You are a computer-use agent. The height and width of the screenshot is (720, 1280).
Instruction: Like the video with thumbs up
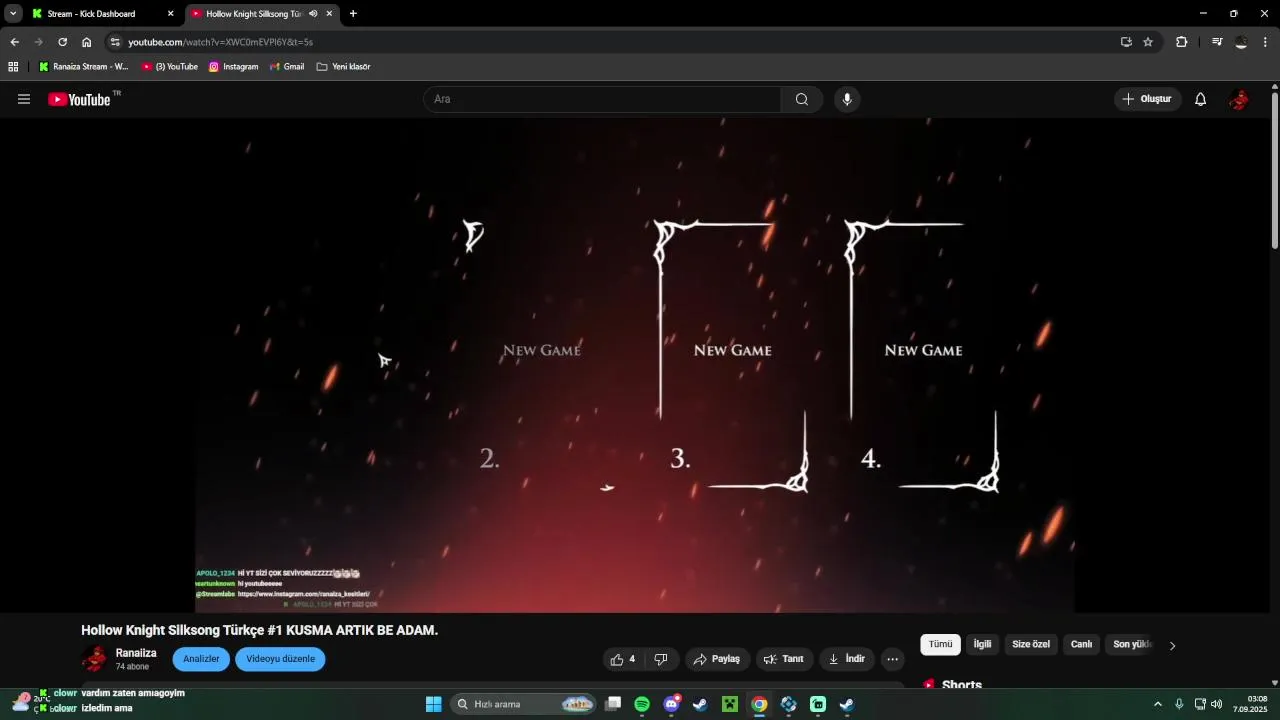(x=623, y=659)
